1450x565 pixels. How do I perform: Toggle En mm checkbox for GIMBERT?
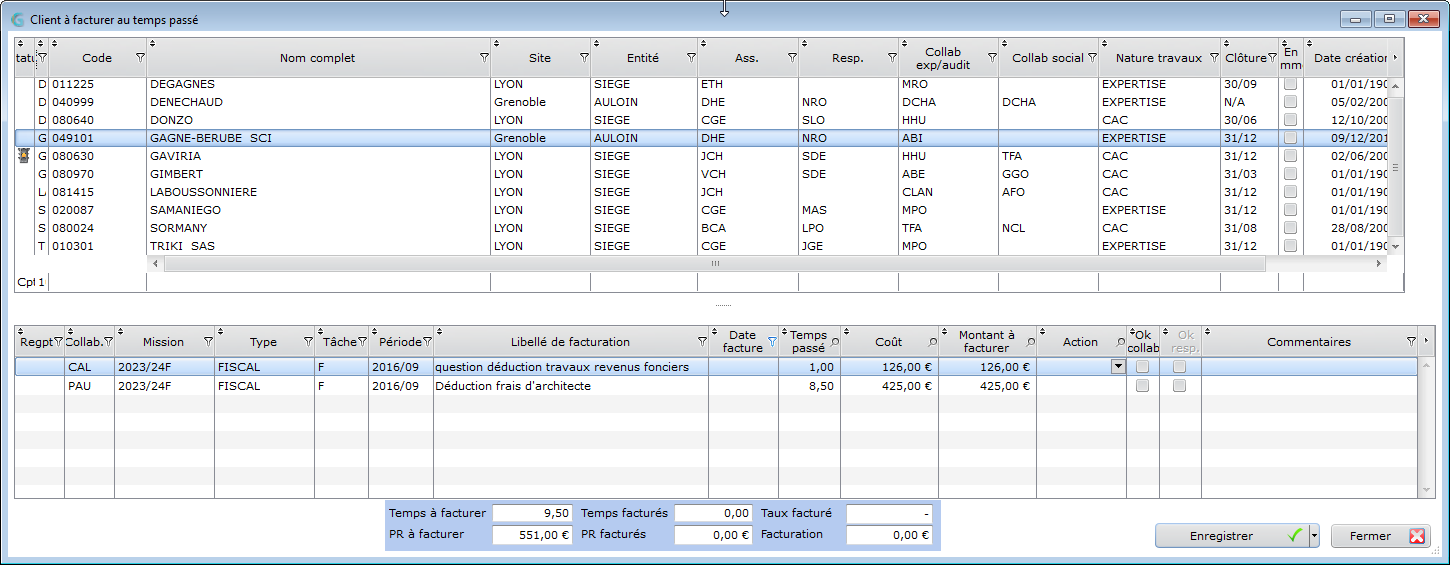pos(1290,174)
